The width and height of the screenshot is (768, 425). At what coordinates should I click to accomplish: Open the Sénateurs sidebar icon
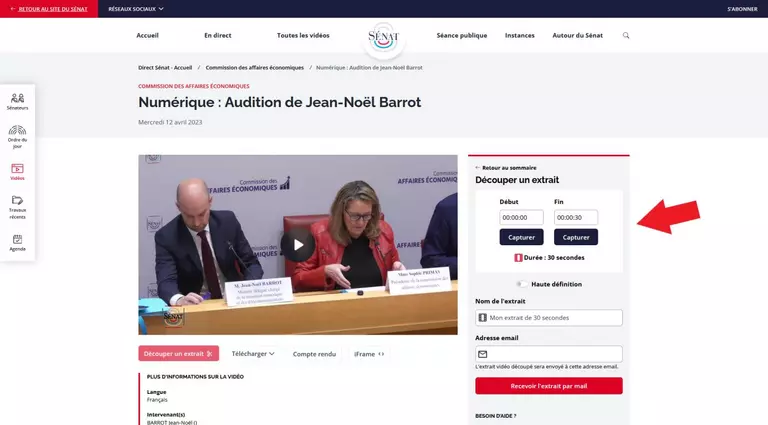17,101
